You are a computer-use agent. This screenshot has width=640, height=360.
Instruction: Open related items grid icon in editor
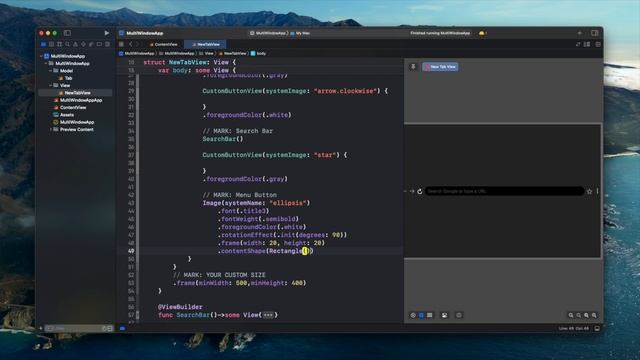point(121,44)
